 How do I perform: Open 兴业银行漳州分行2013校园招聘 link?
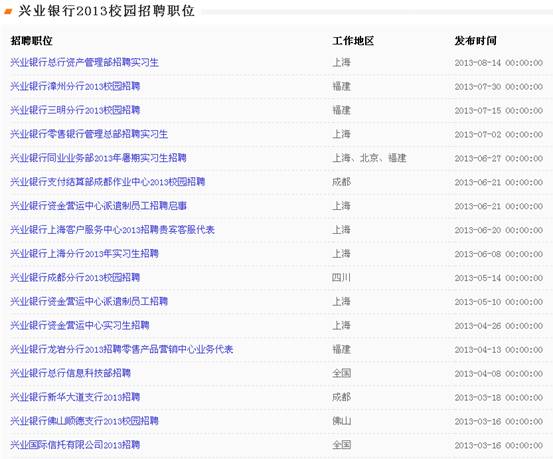point(75,86)
